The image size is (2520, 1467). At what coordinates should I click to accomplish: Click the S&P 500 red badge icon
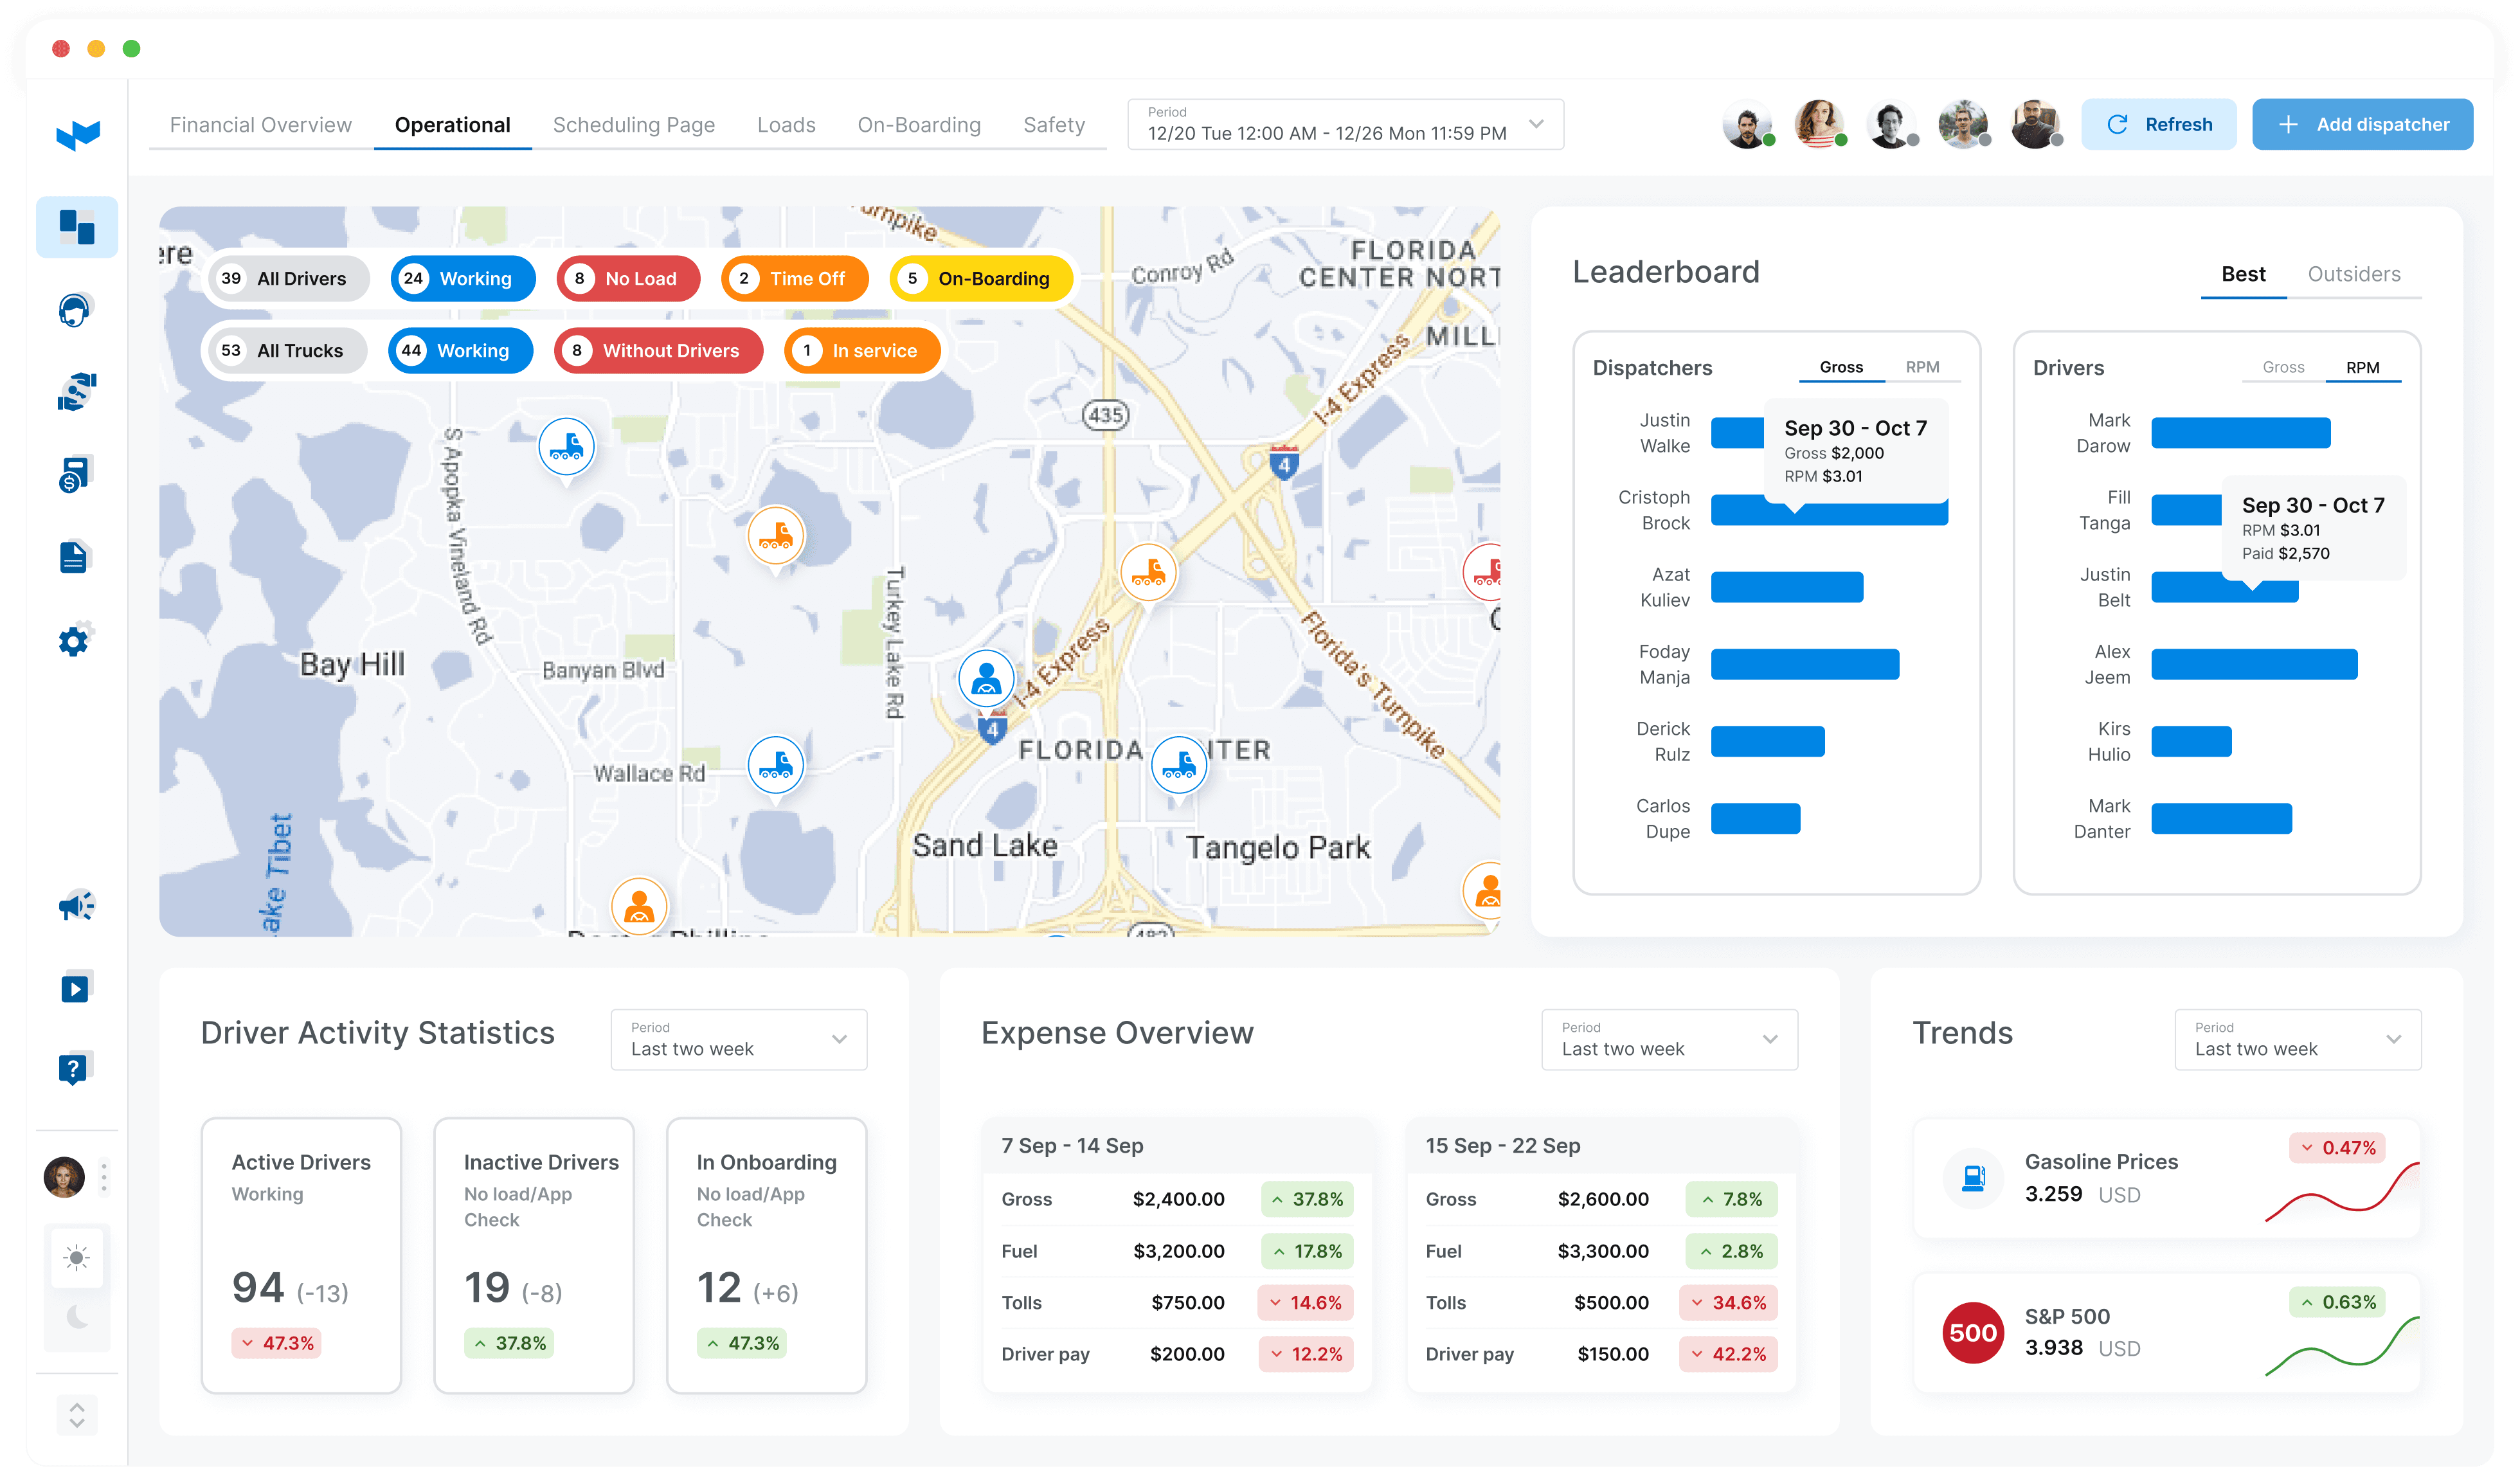[x=1973, y=1332]
